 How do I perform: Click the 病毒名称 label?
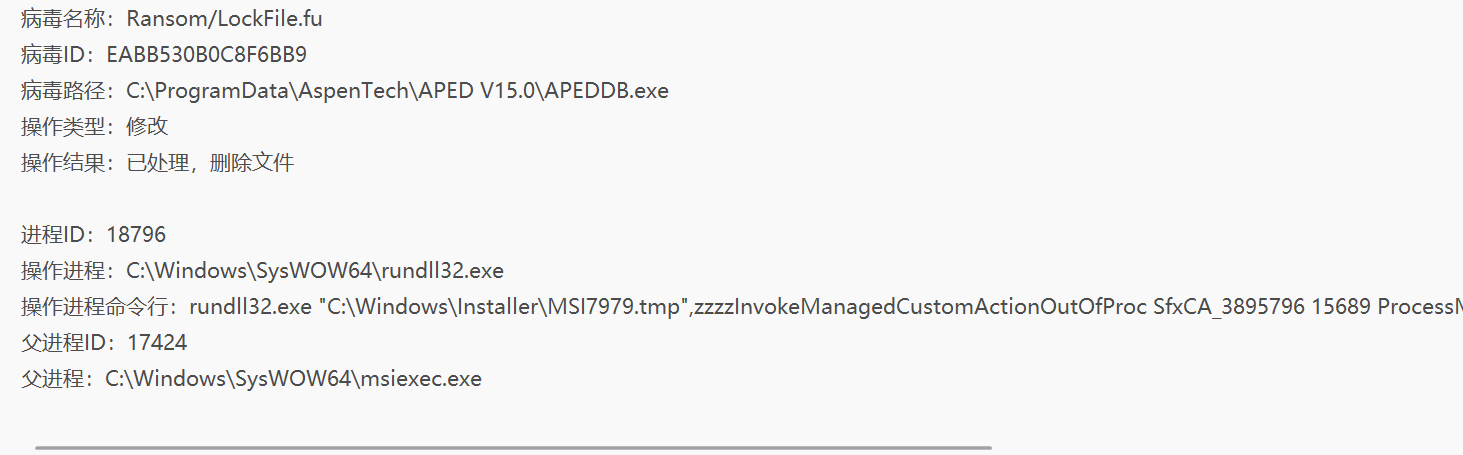pyautogui.click(x=62, y=18)
